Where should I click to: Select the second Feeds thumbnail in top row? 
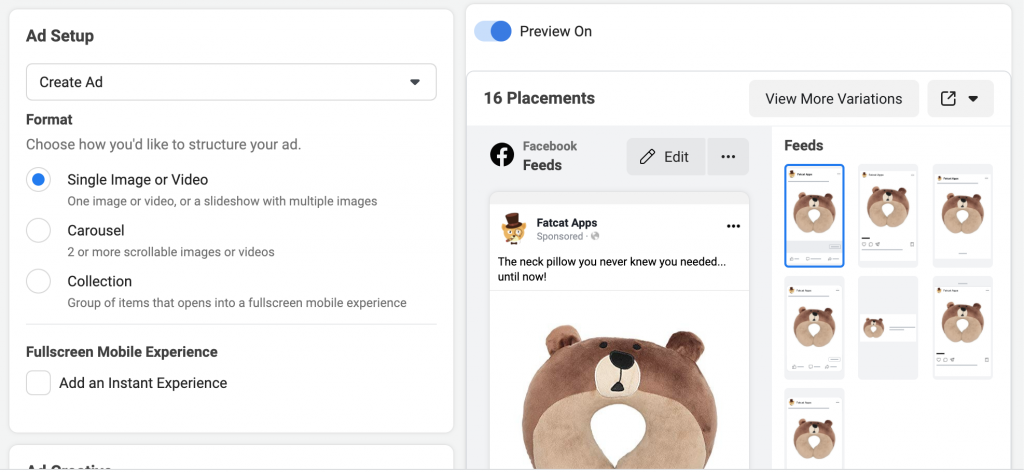click(888, 214)
